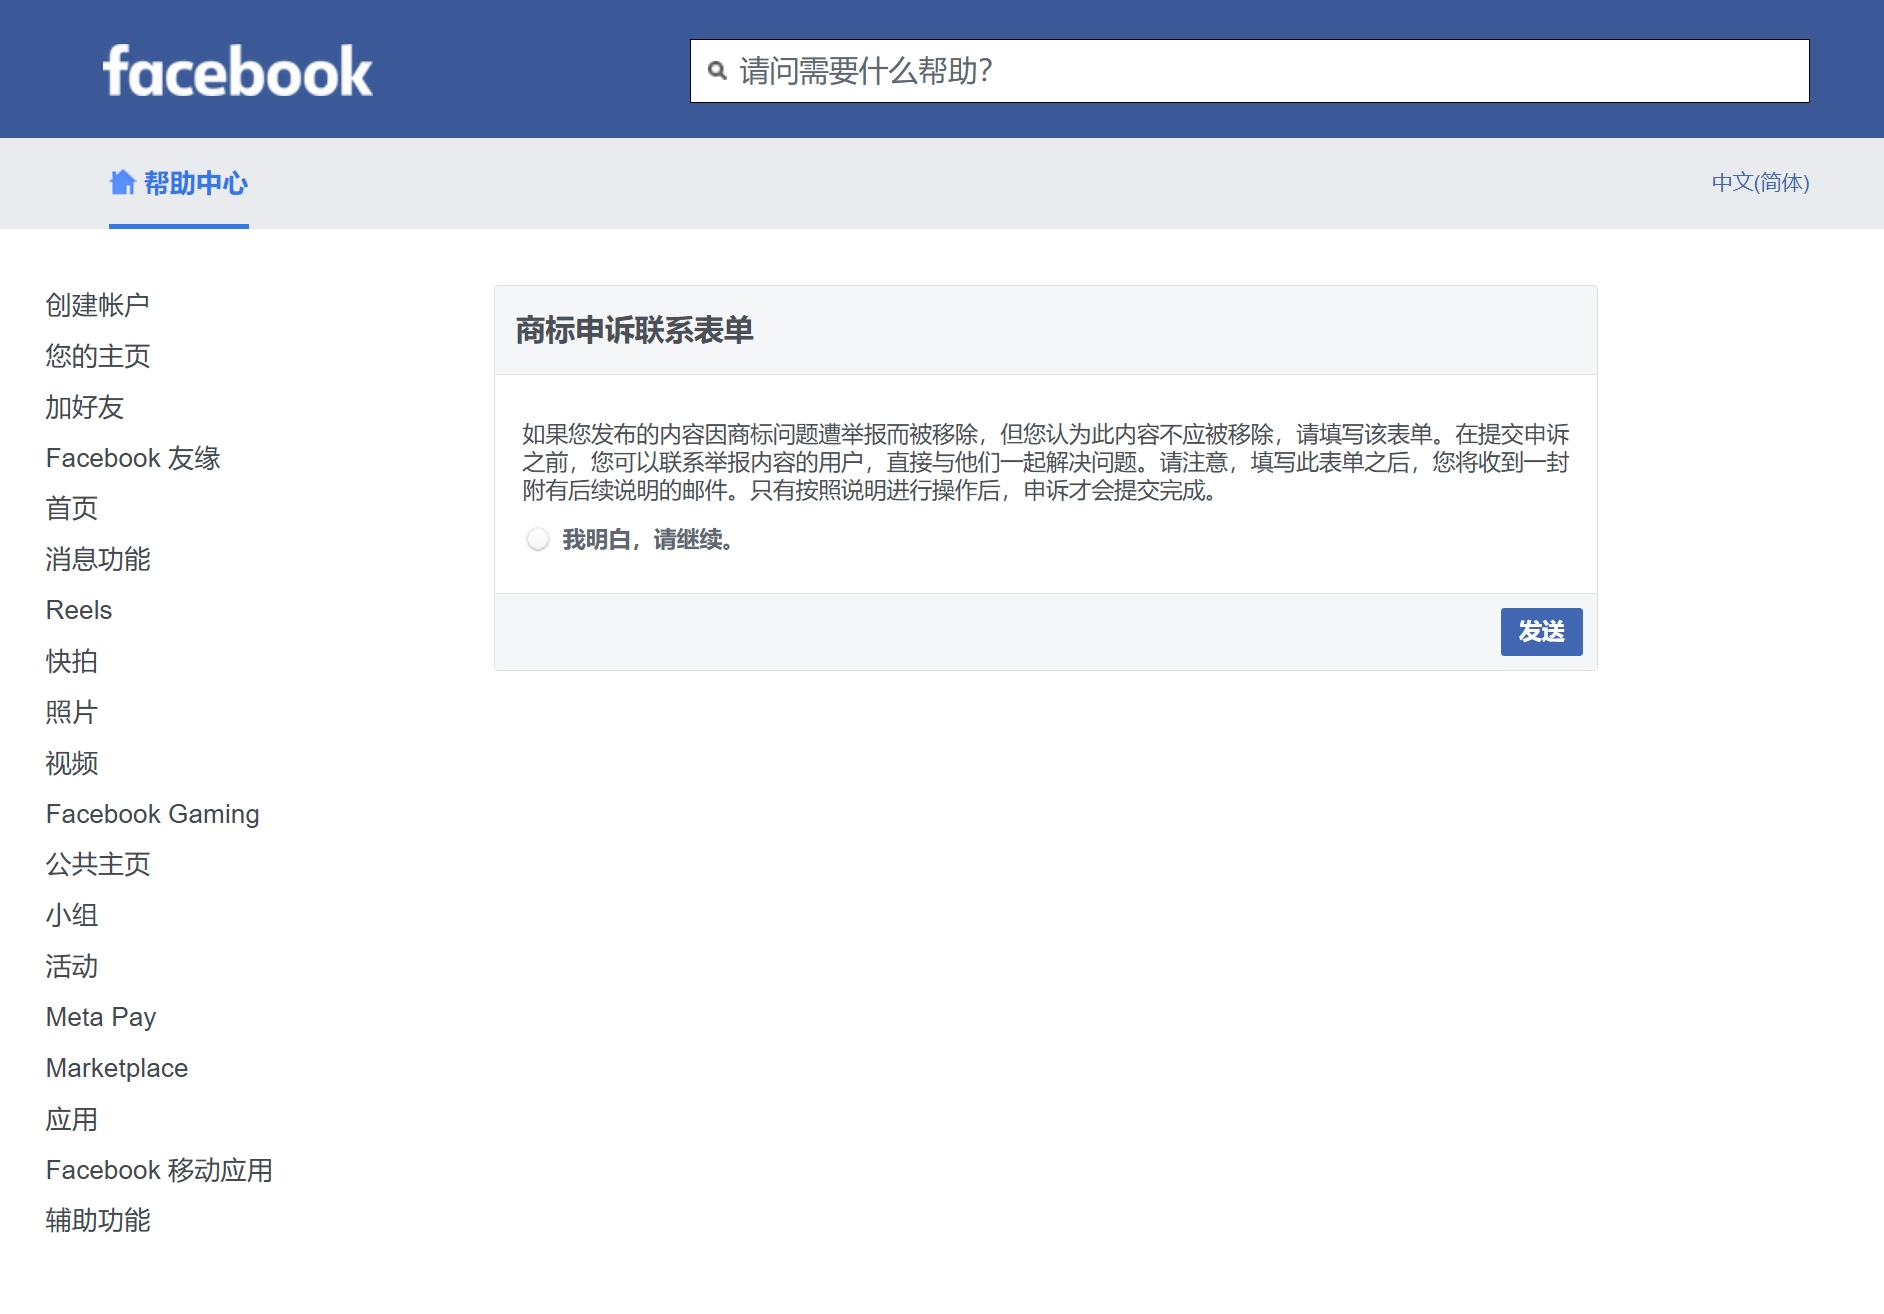Viewport: 1884px width, 1314px height.
Task: Click Reels in the sidebar
Action: [x=79, y=610]
